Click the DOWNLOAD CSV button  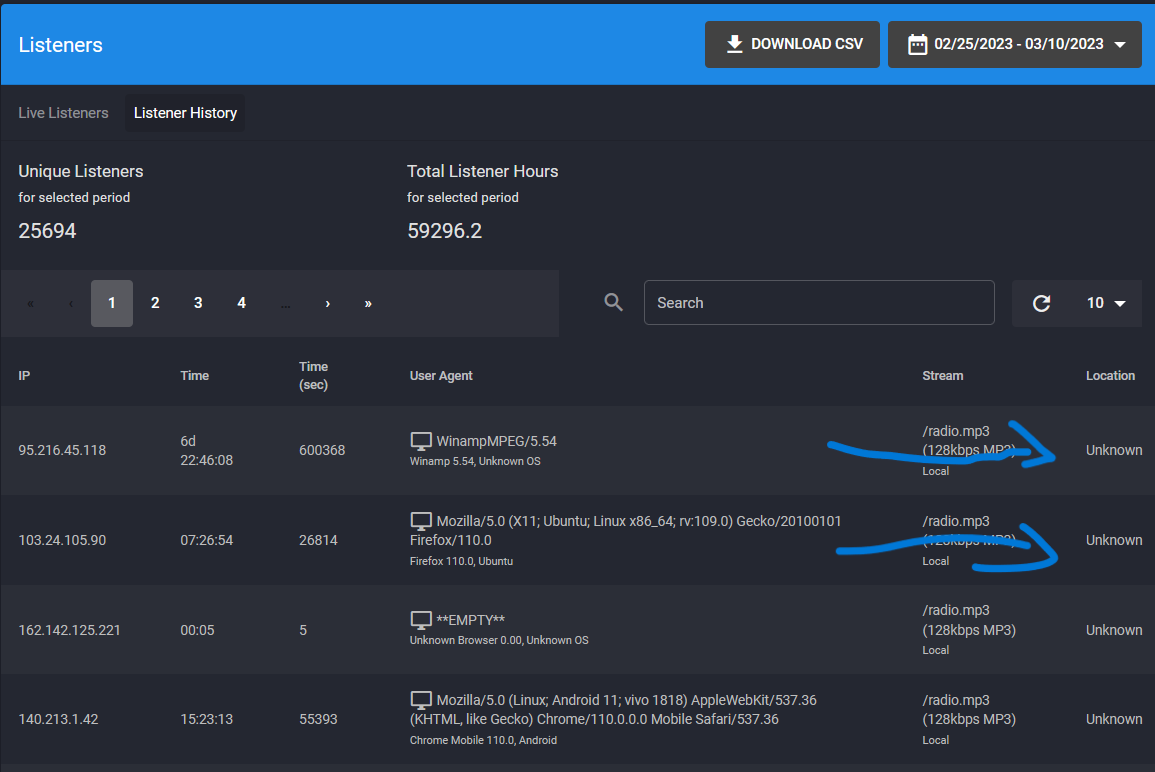792,44
